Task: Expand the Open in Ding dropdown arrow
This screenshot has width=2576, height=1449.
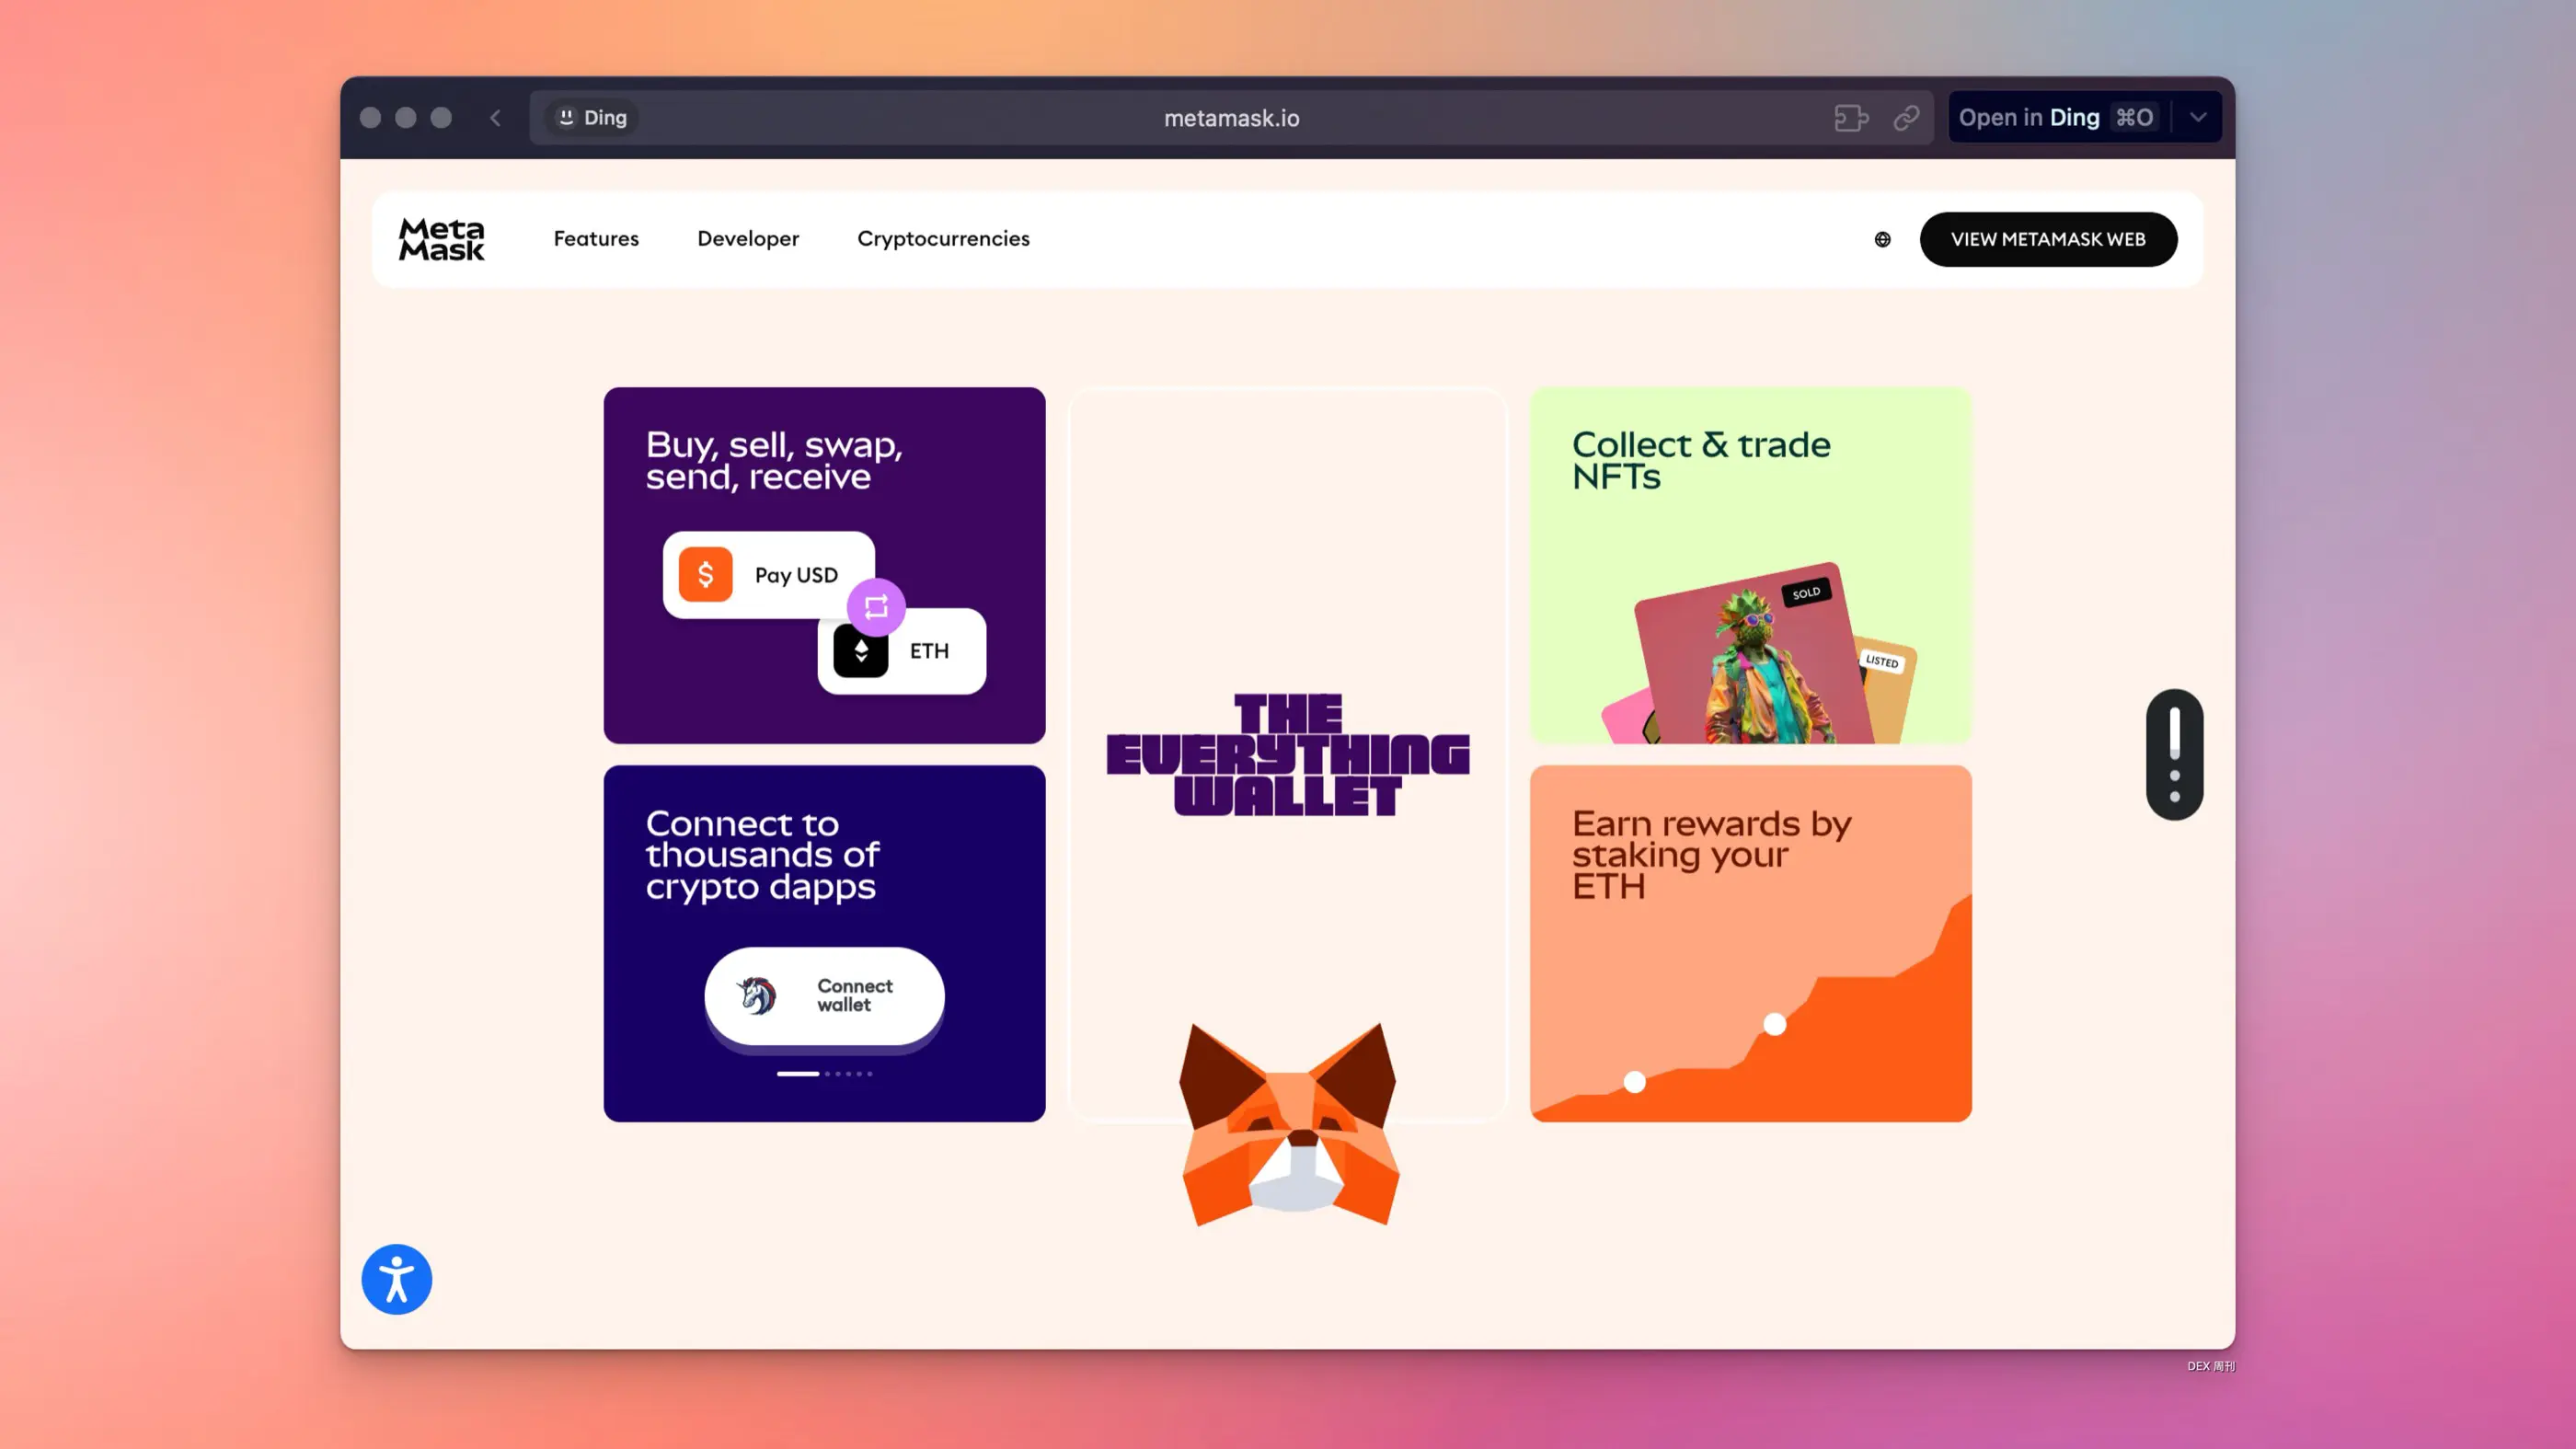Action: [x=2197, y=117]
